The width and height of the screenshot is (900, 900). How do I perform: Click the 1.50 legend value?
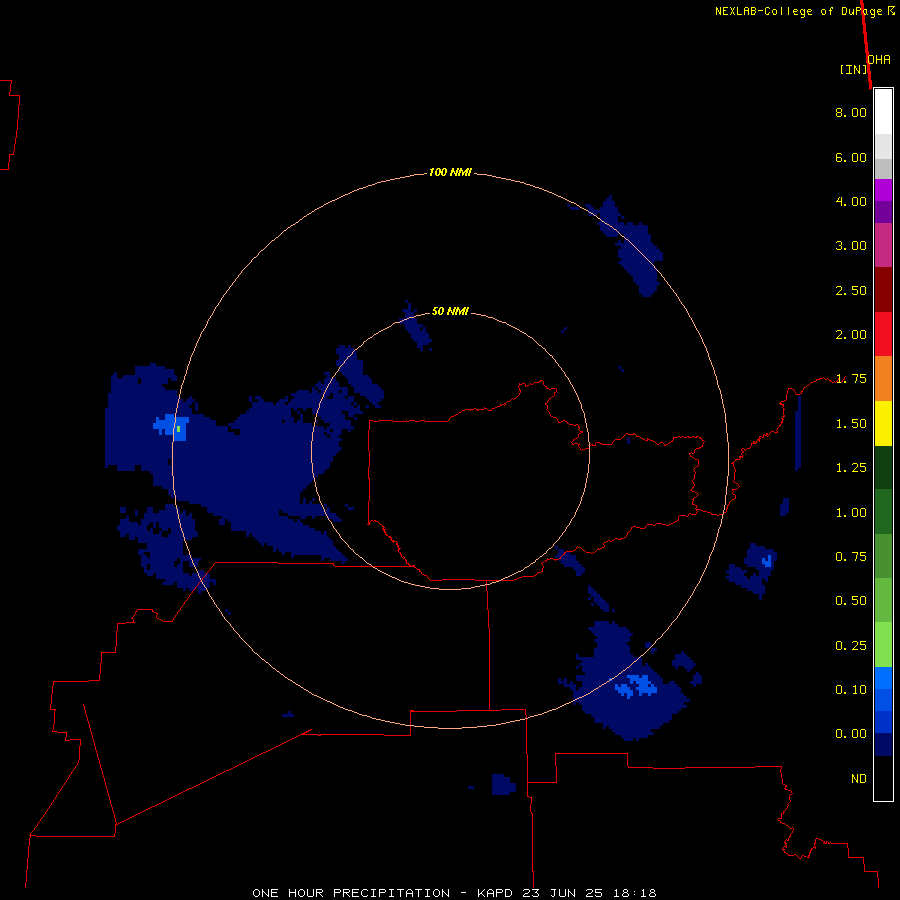tap(851, 424)
